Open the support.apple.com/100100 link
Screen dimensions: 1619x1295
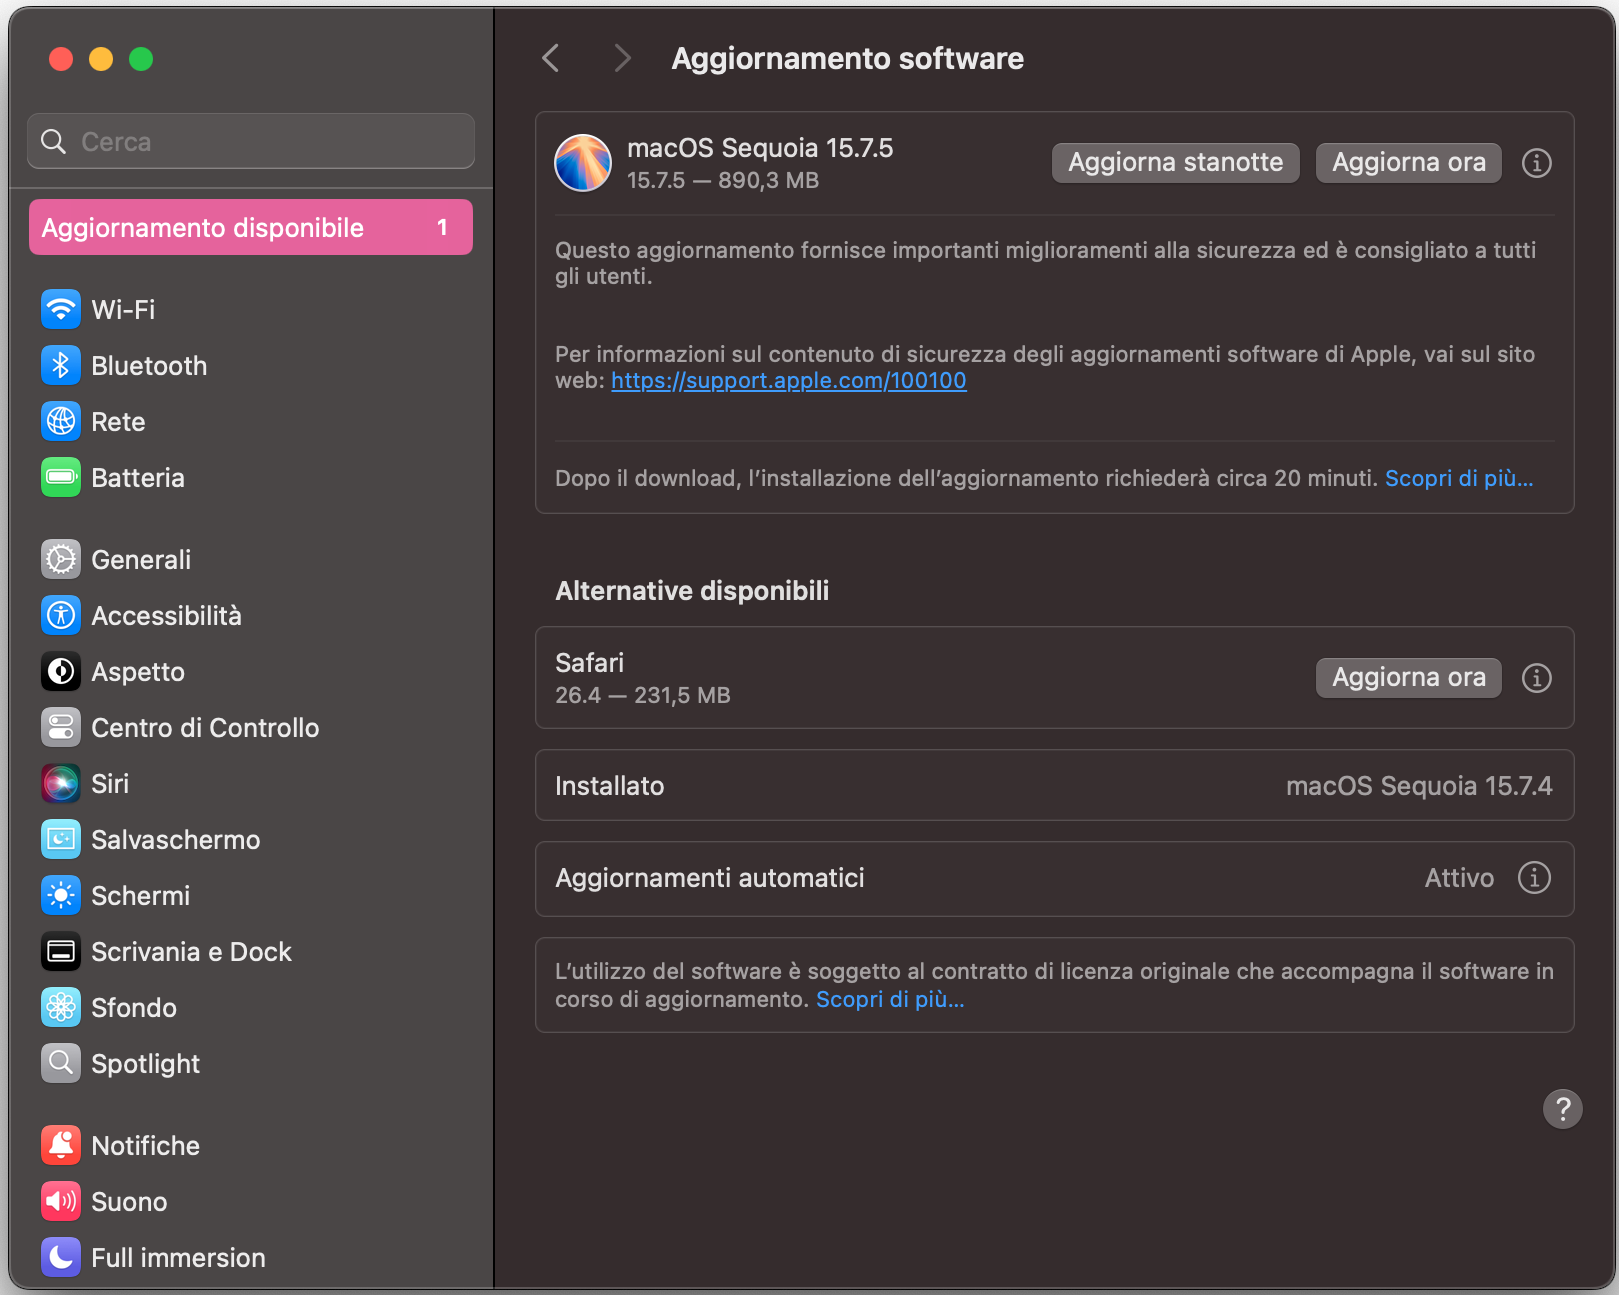coord(788,380)
